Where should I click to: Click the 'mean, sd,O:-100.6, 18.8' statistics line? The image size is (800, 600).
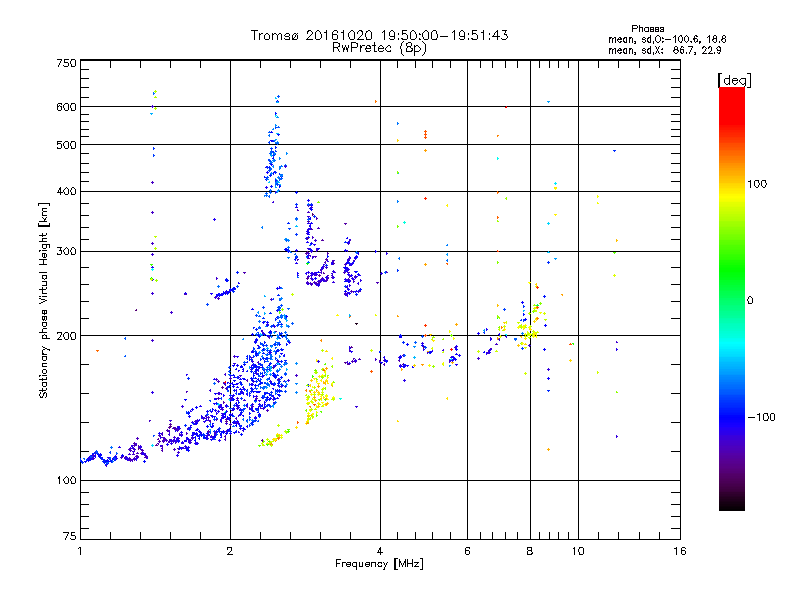point(667,39)
